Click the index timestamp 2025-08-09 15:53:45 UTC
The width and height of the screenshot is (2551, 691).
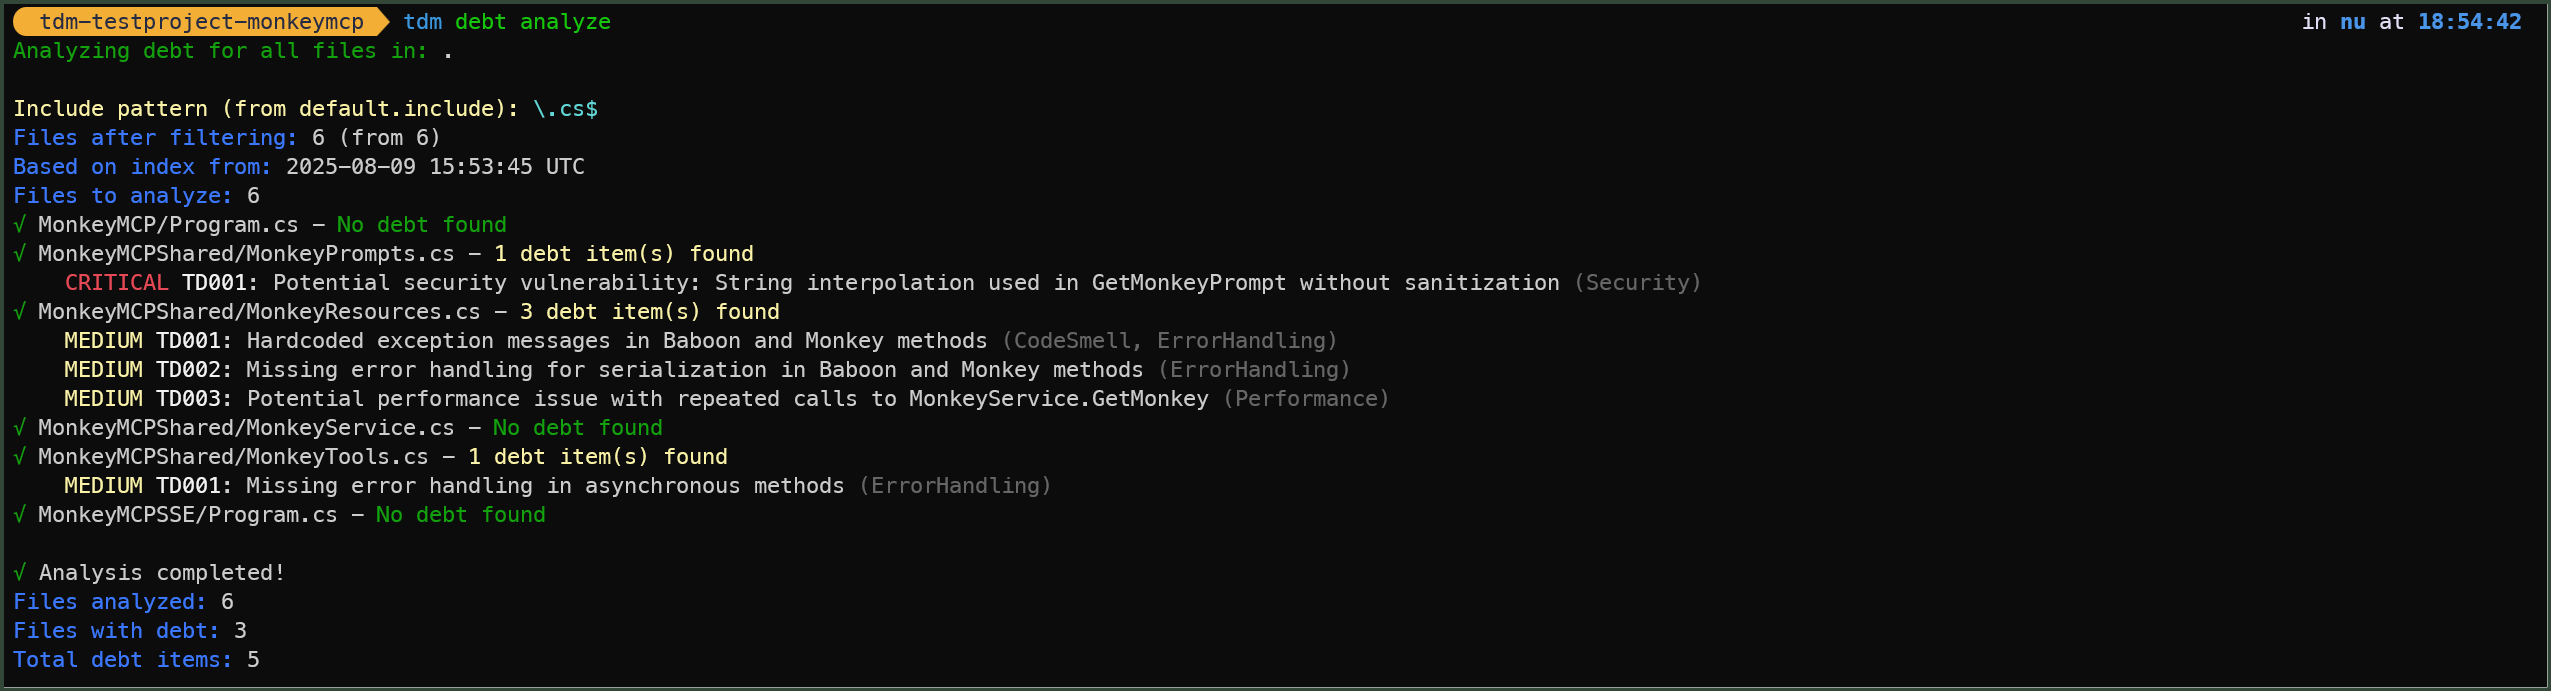tap(435, 167)
